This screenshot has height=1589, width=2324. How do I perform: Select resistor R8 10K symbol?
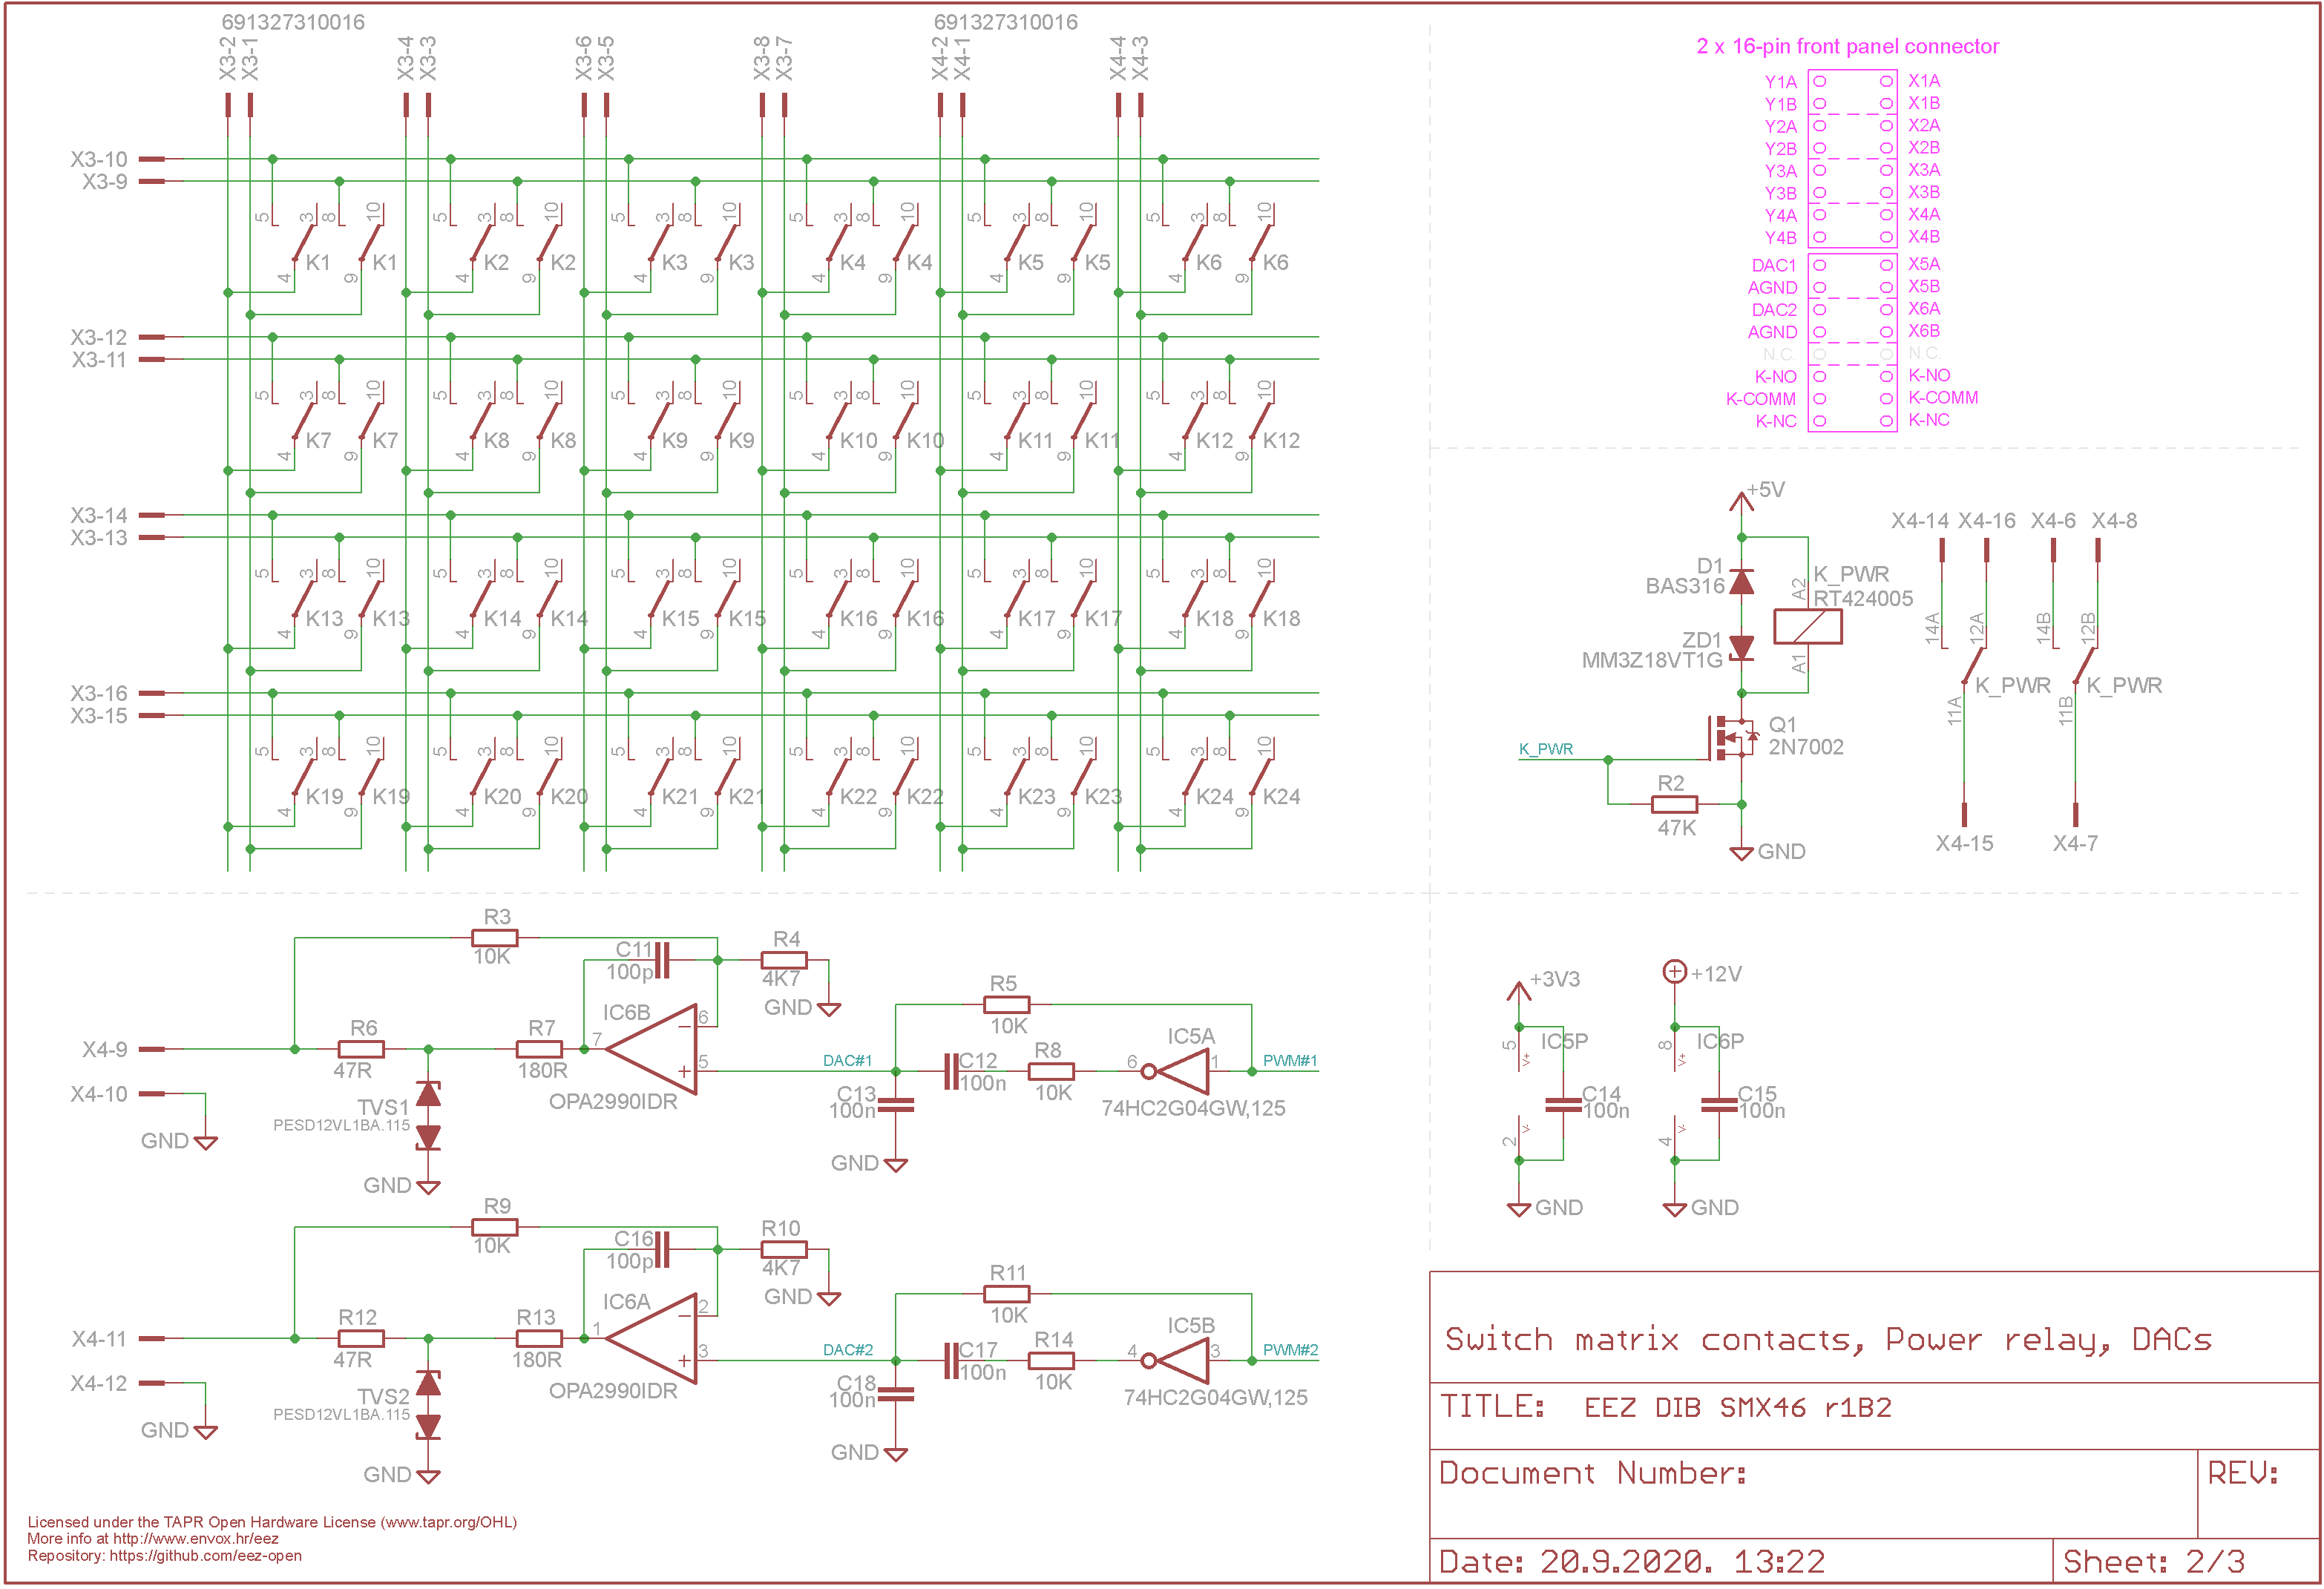tap(1051, 1071)
